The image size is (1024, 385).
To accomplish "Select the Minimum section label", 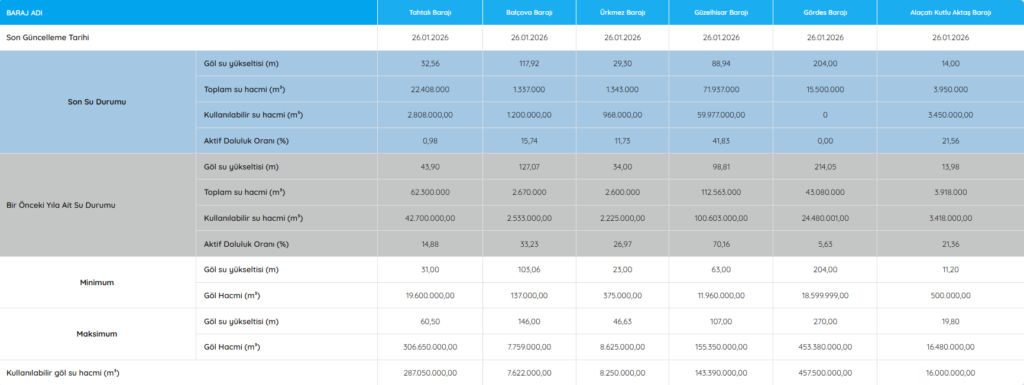I will point(97,283).
